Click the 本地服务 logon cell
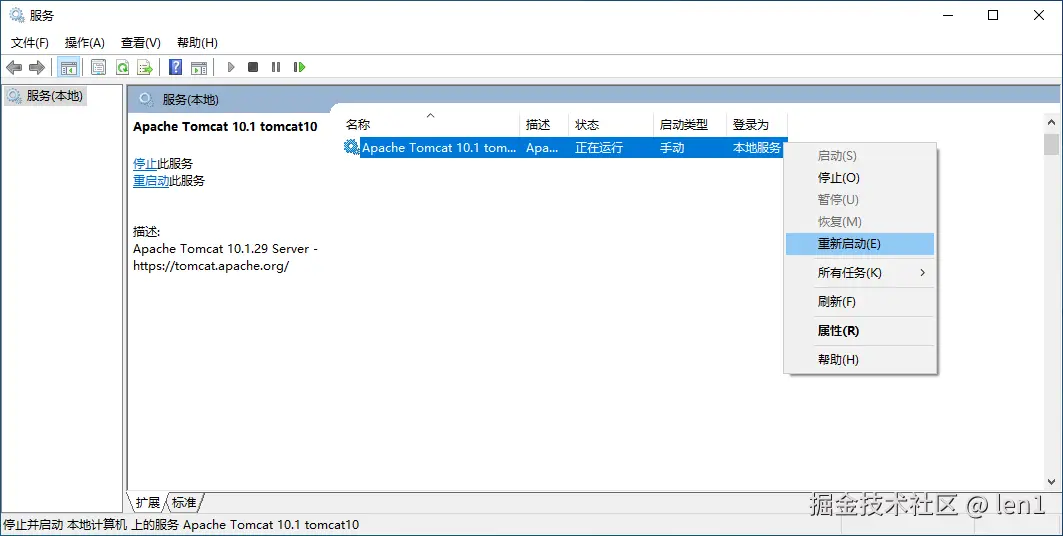The image size is (1063, 536). pos(757,148)
